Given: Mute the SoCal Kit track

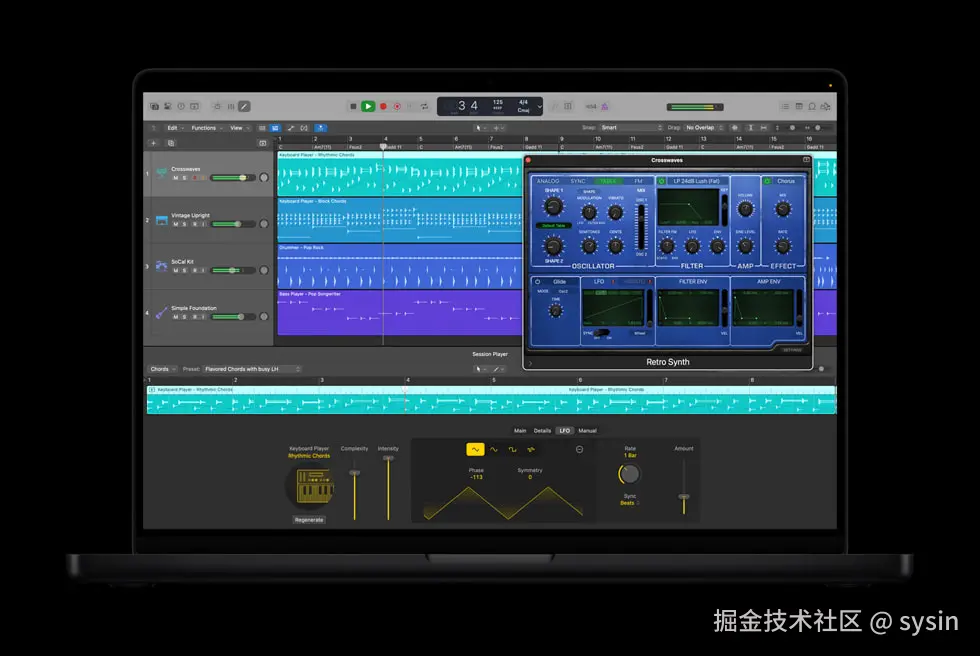Looking at the screenshot, I should pyautogui.click(x=176, y=271).
